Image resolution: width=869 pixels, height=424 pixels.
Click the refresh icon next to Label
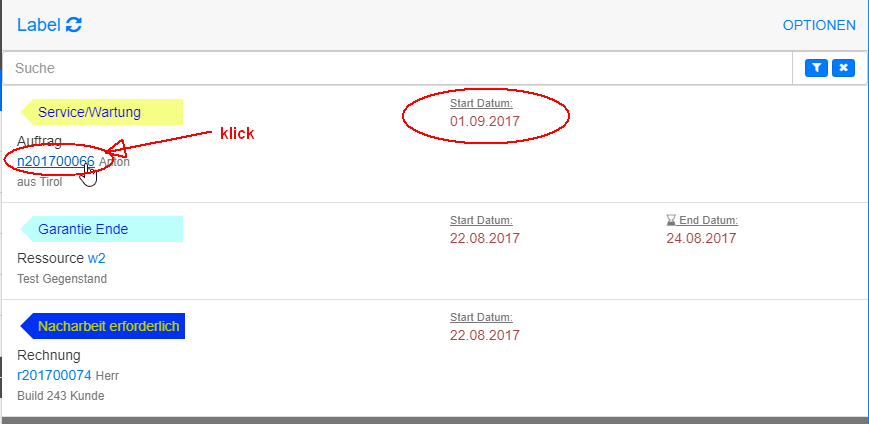tap(74, 25)
